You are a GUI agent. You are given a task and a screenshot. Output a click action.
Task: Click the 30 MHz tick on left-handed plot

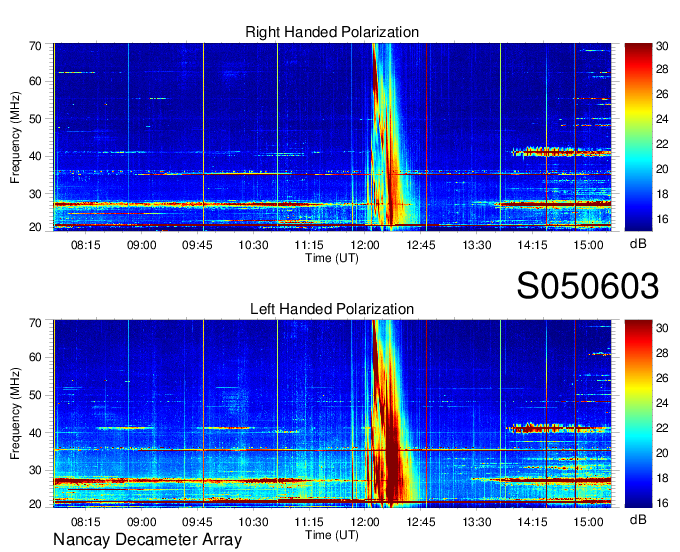(35, 470)
